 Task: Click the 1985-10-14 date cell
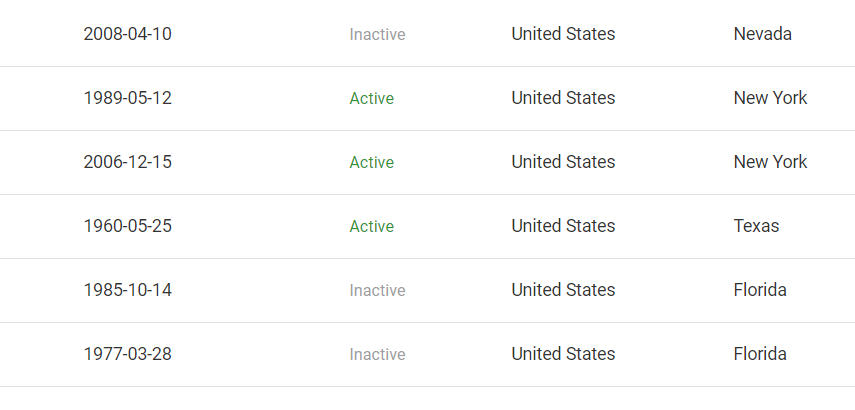[127, 290]
